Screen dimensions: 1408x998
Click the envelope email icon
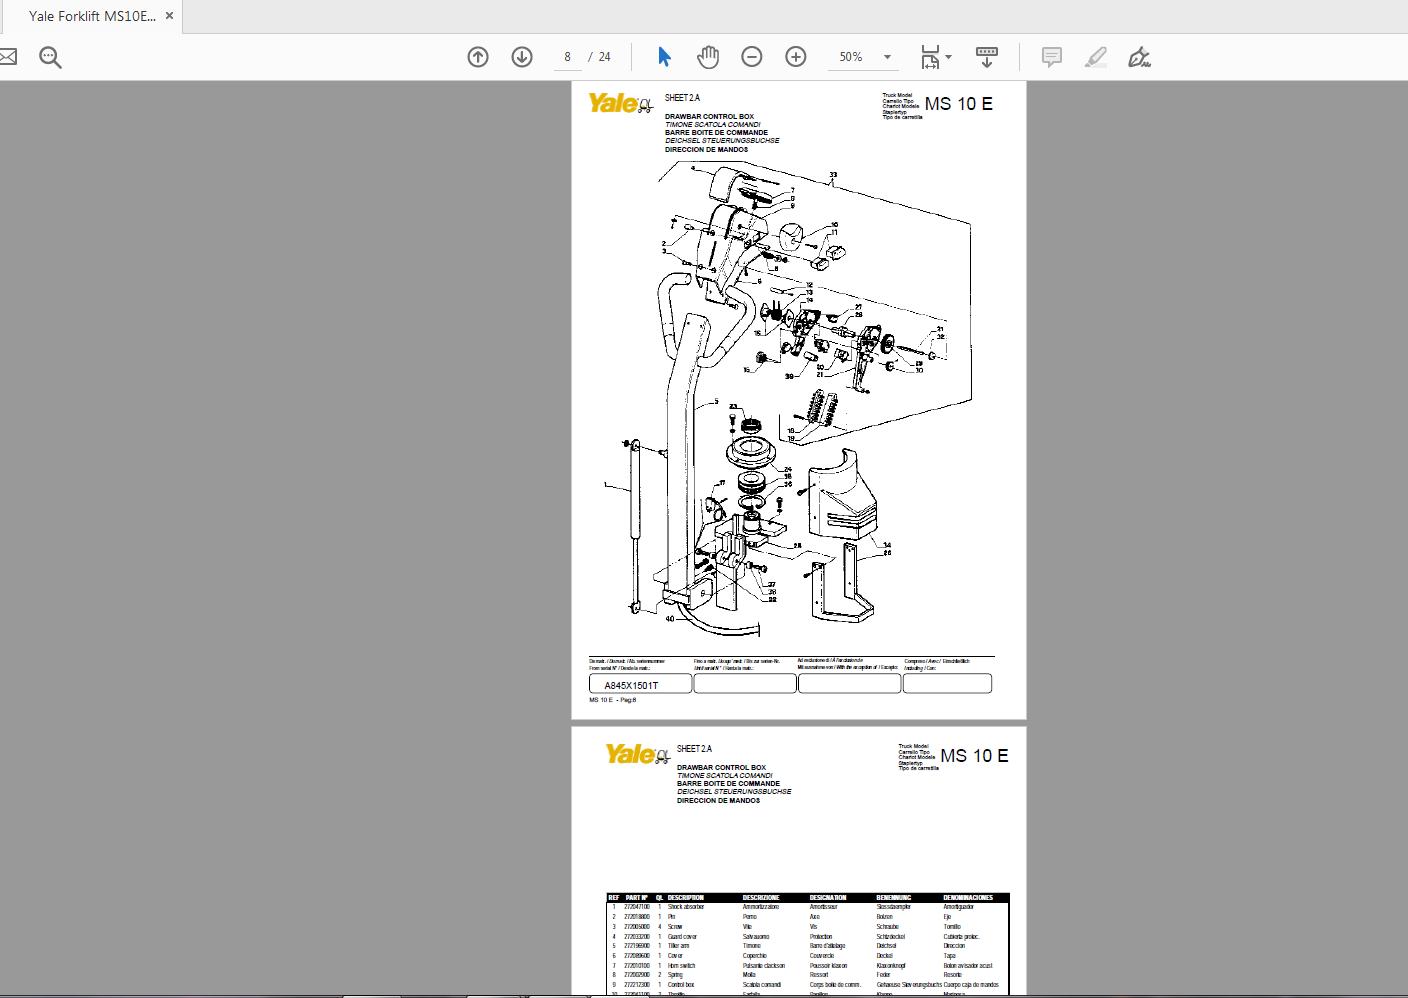(7, 57)
